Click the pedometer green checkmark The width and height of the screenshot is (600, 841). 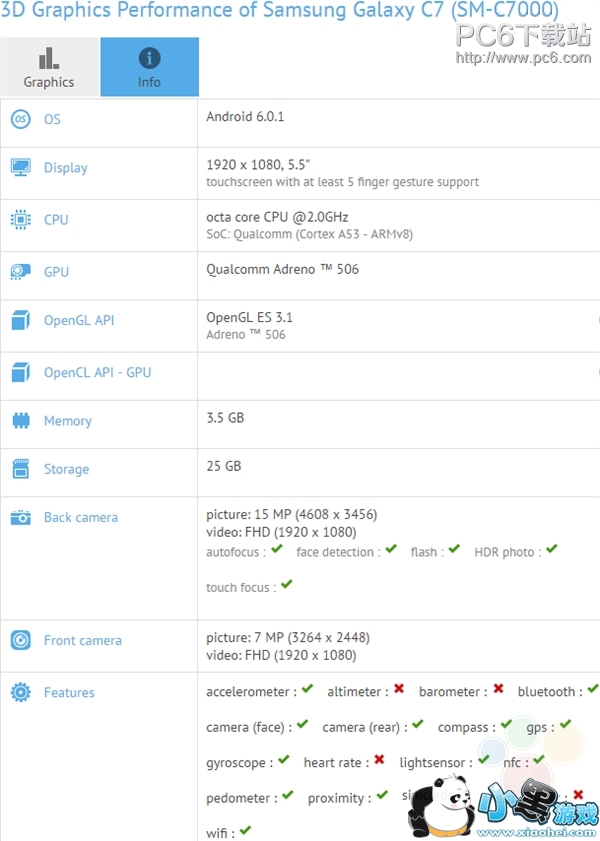[288, 795]
